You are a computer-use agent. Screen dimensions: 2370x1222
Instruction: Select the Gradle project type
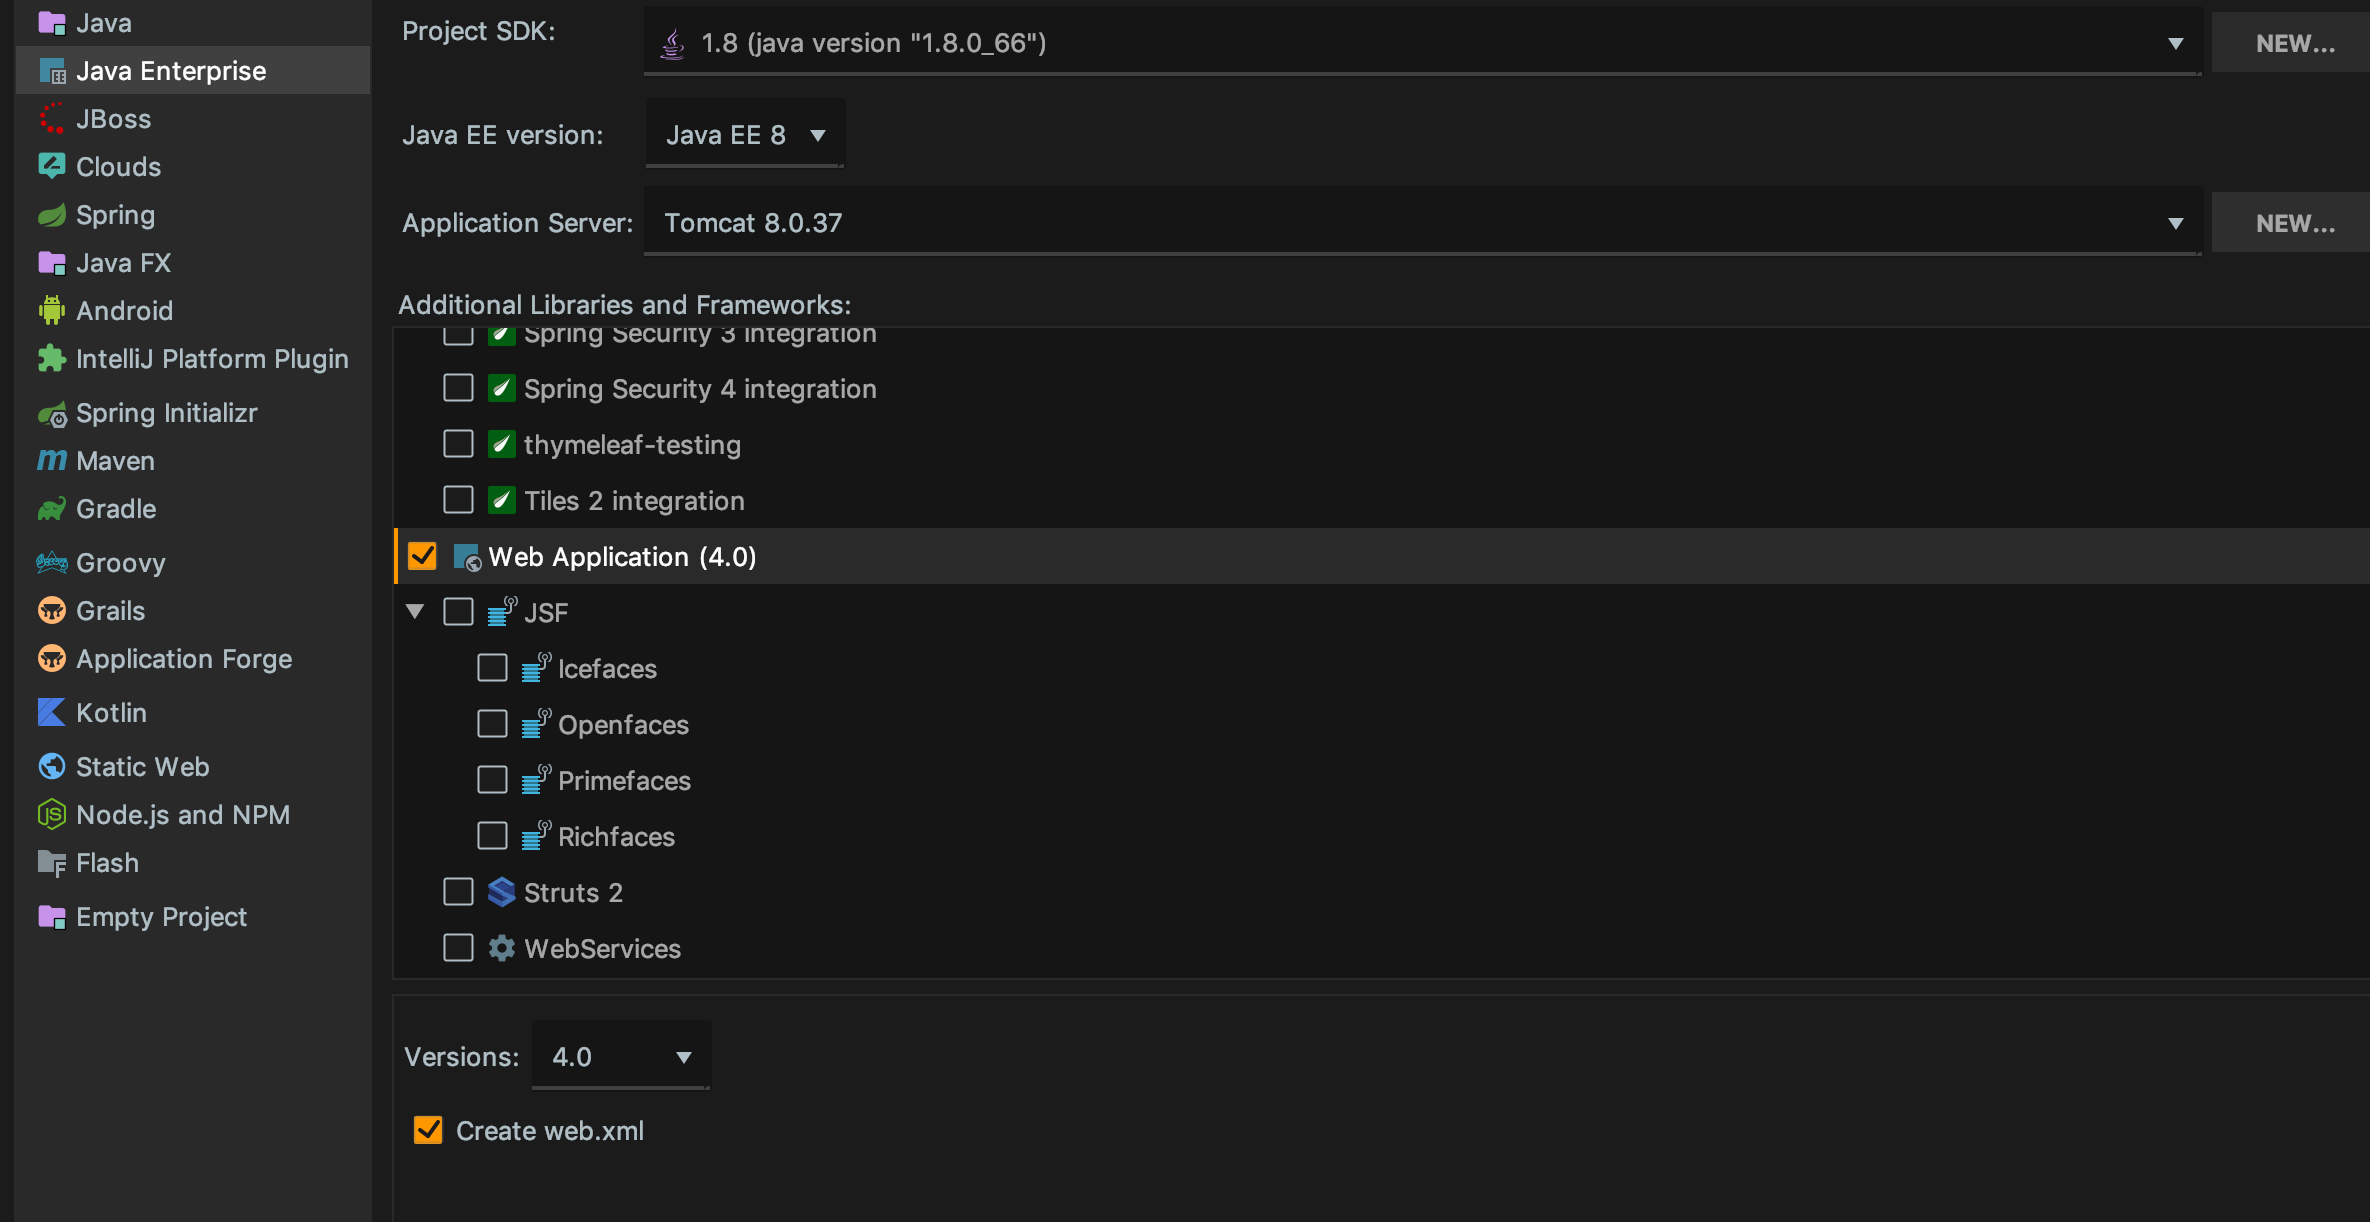tap(193, 509)
